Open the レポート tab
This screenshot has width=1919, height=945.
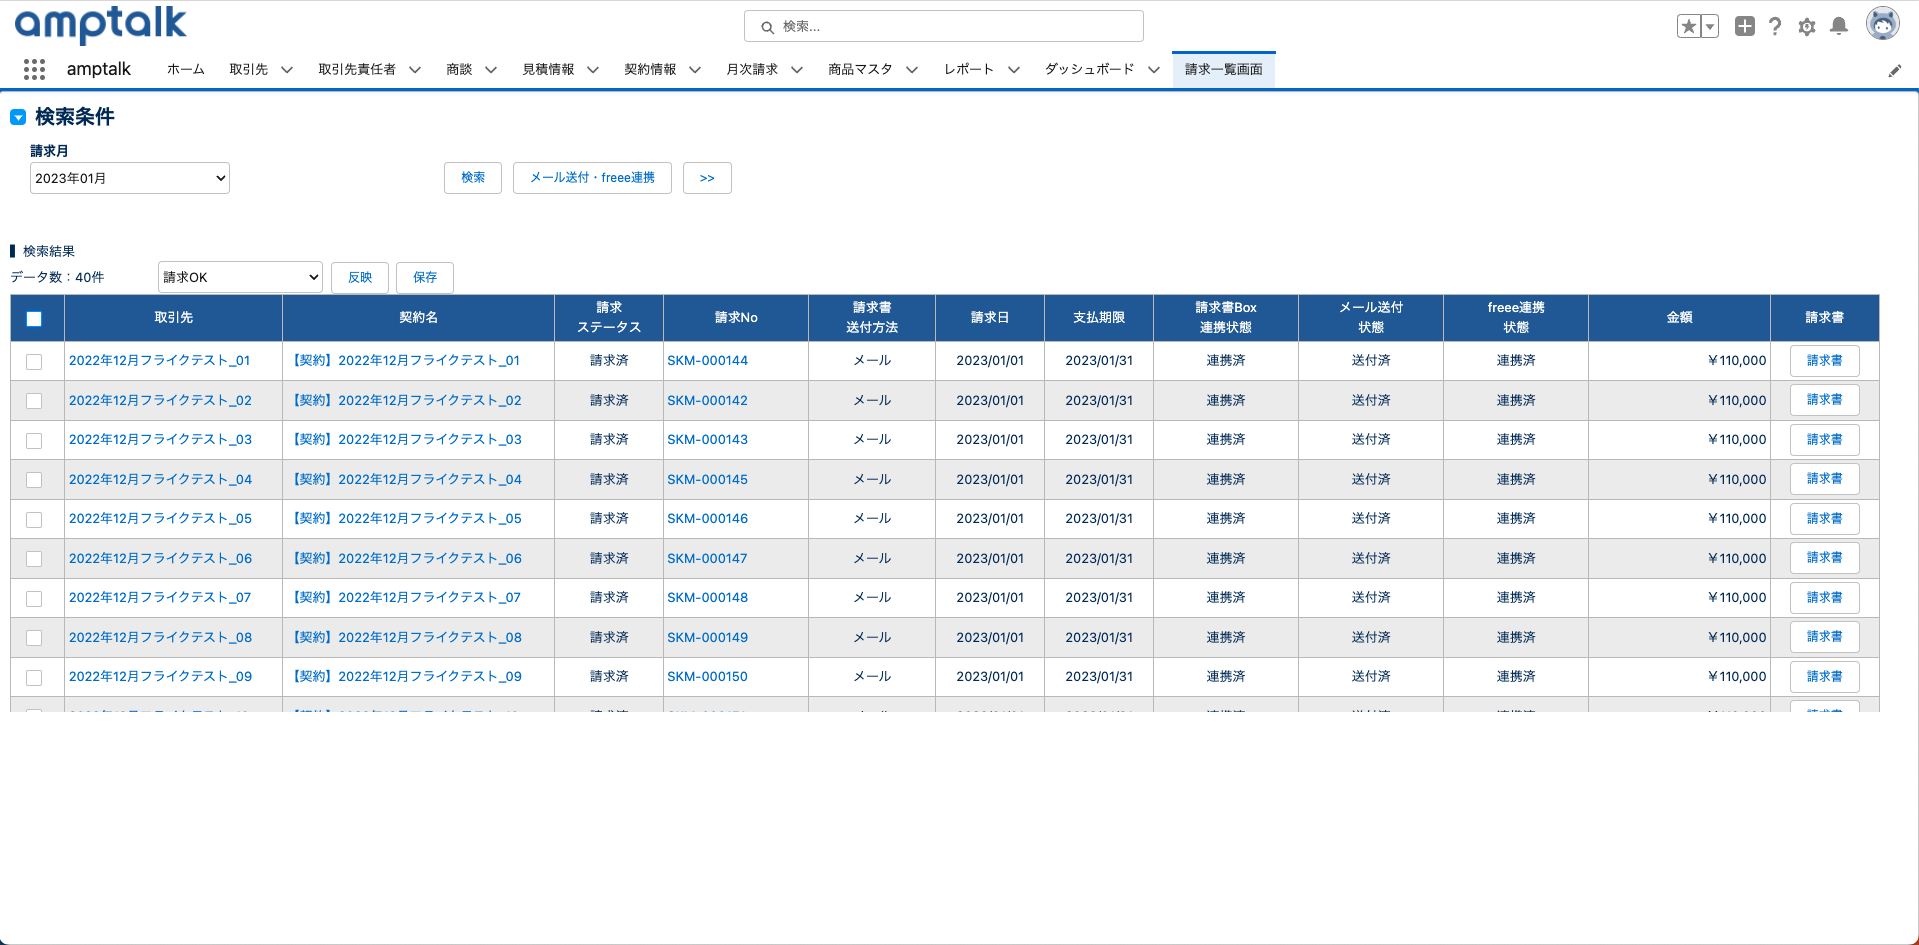pyautogui.click(x=969, y=69)
